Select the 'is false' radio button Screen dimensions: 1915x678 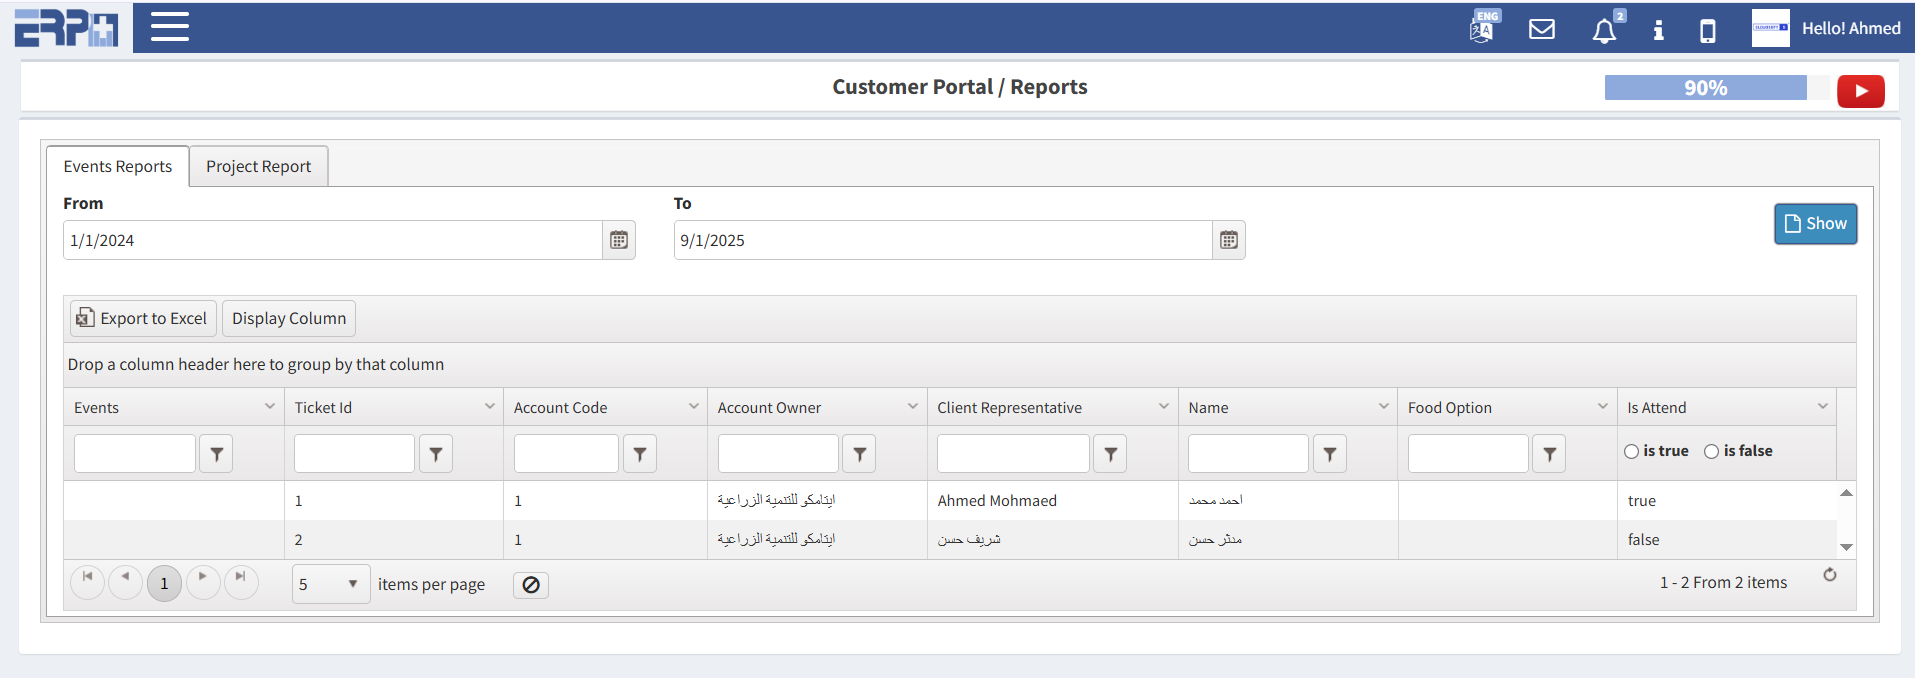pyautogui.click(x=1712, y=452)
